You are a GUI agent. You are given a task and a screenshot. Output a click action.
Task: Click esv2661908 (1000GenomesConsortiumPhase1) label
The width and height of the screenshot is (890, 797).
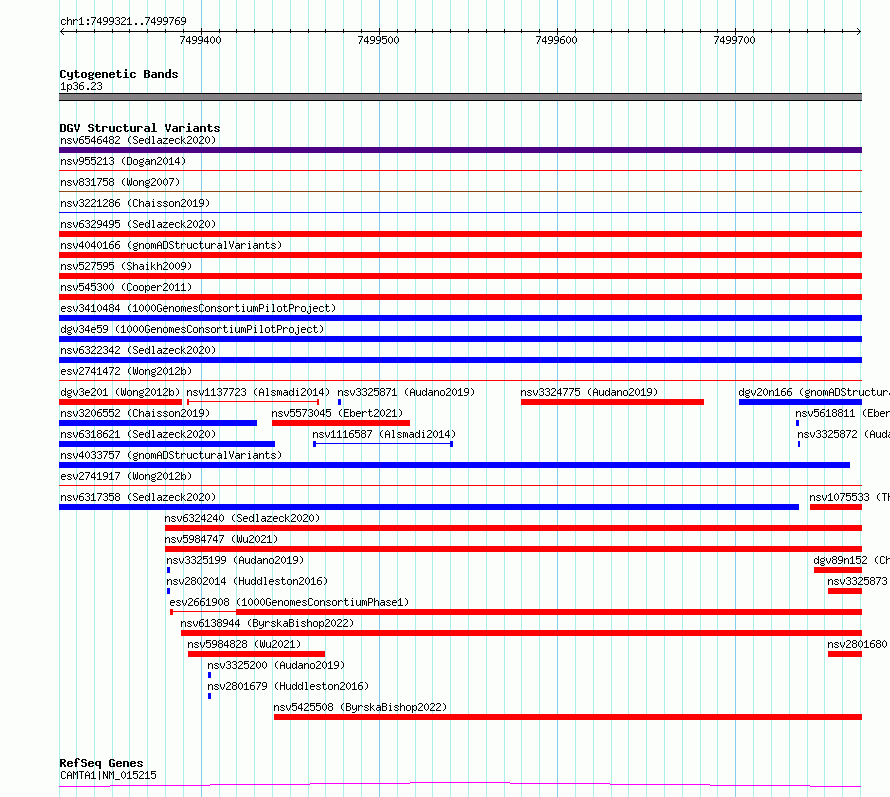coord(289,602)
